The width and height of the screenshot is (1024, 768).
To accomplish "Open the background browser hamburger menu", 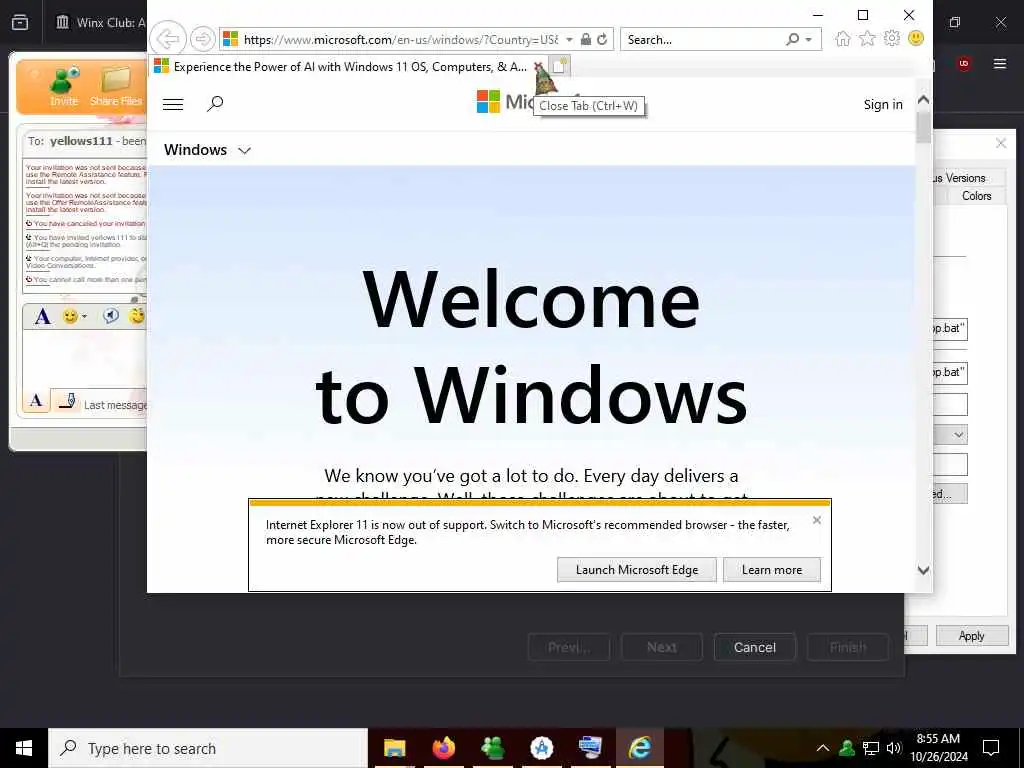I will point(1000,63).
